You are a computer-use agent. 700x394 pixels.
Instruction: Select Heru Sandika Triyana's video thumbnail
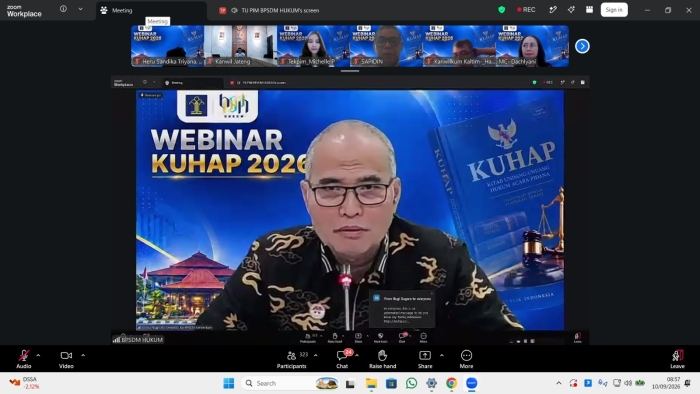[167, 46]
